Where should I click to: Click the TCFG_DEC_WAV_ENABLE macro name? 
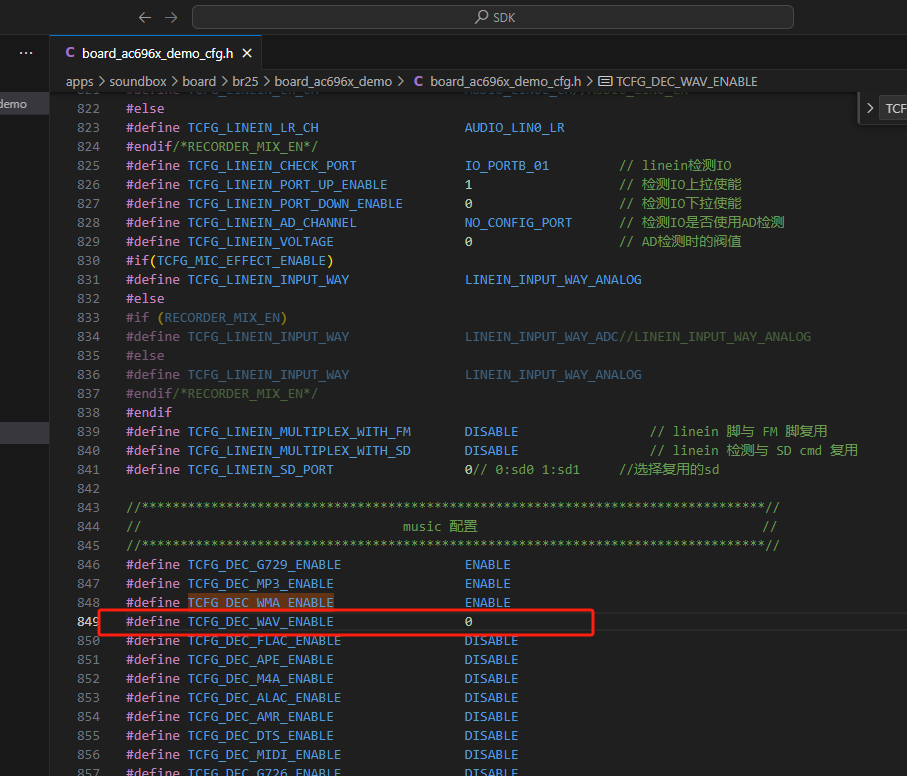tap(260, 622)
